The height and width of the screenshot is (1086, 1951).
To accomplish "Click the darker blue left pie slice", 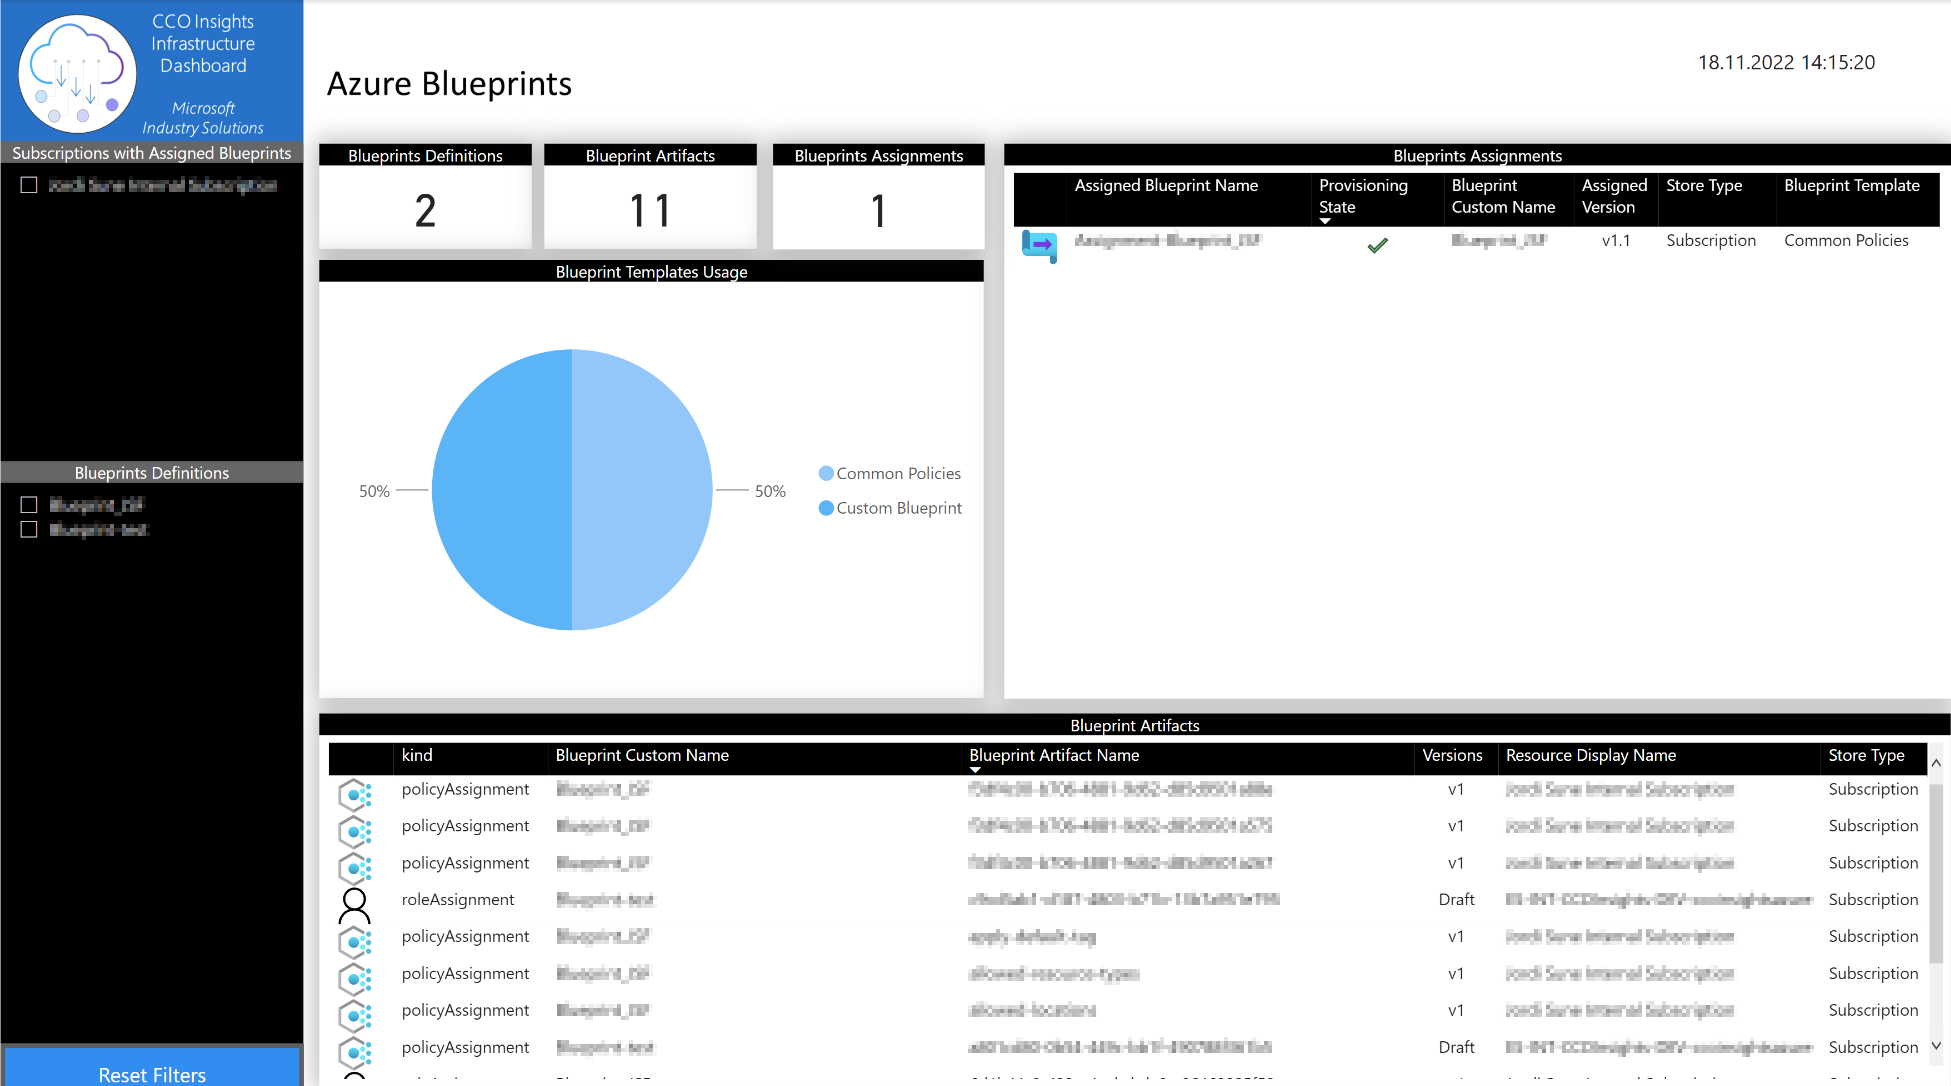I will tap(502, 490).
